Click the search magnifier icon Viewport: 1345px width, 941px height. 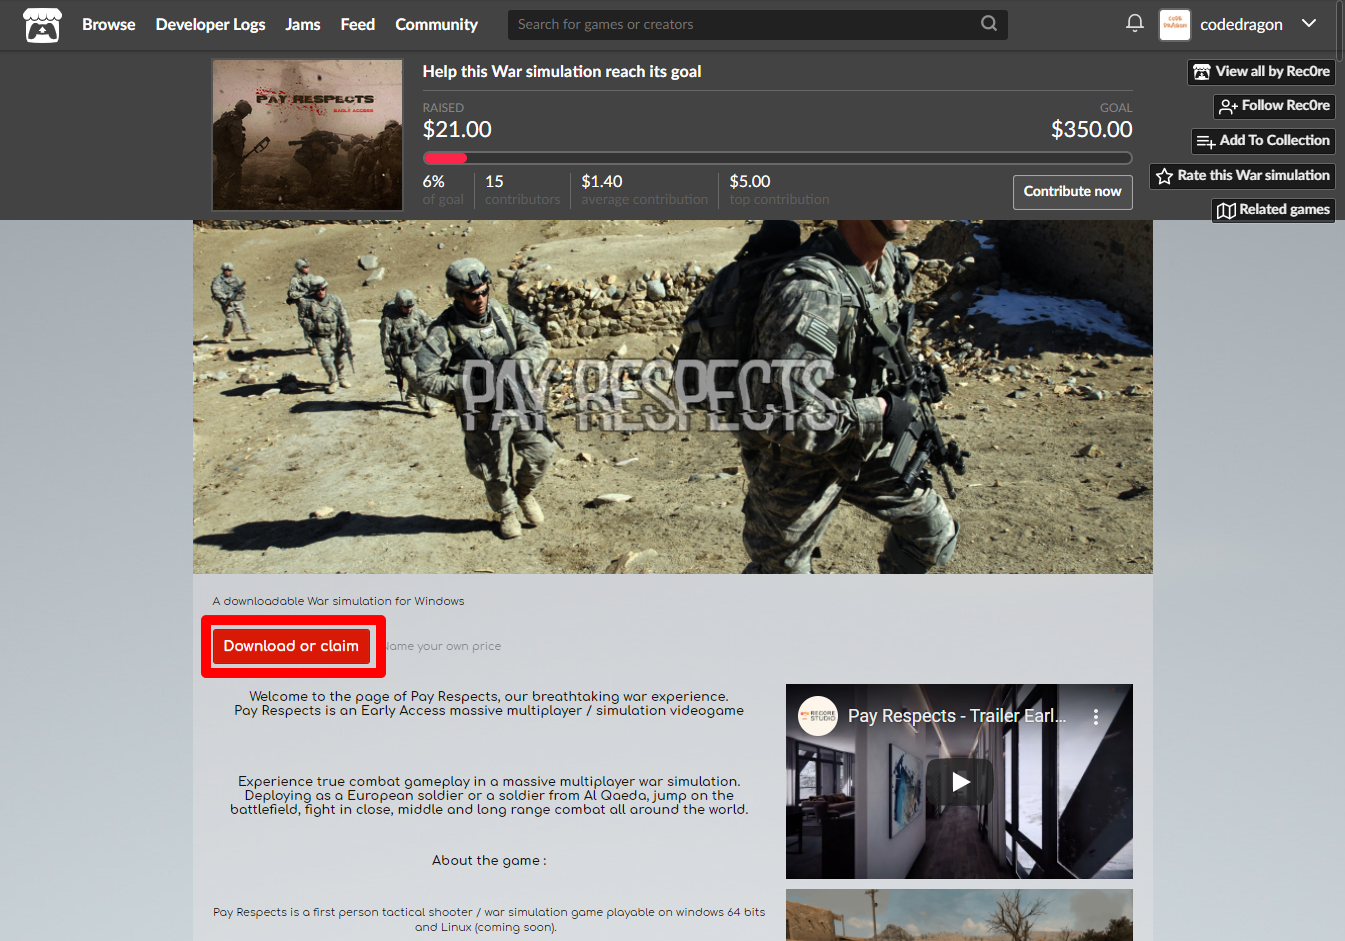[989, 24]
